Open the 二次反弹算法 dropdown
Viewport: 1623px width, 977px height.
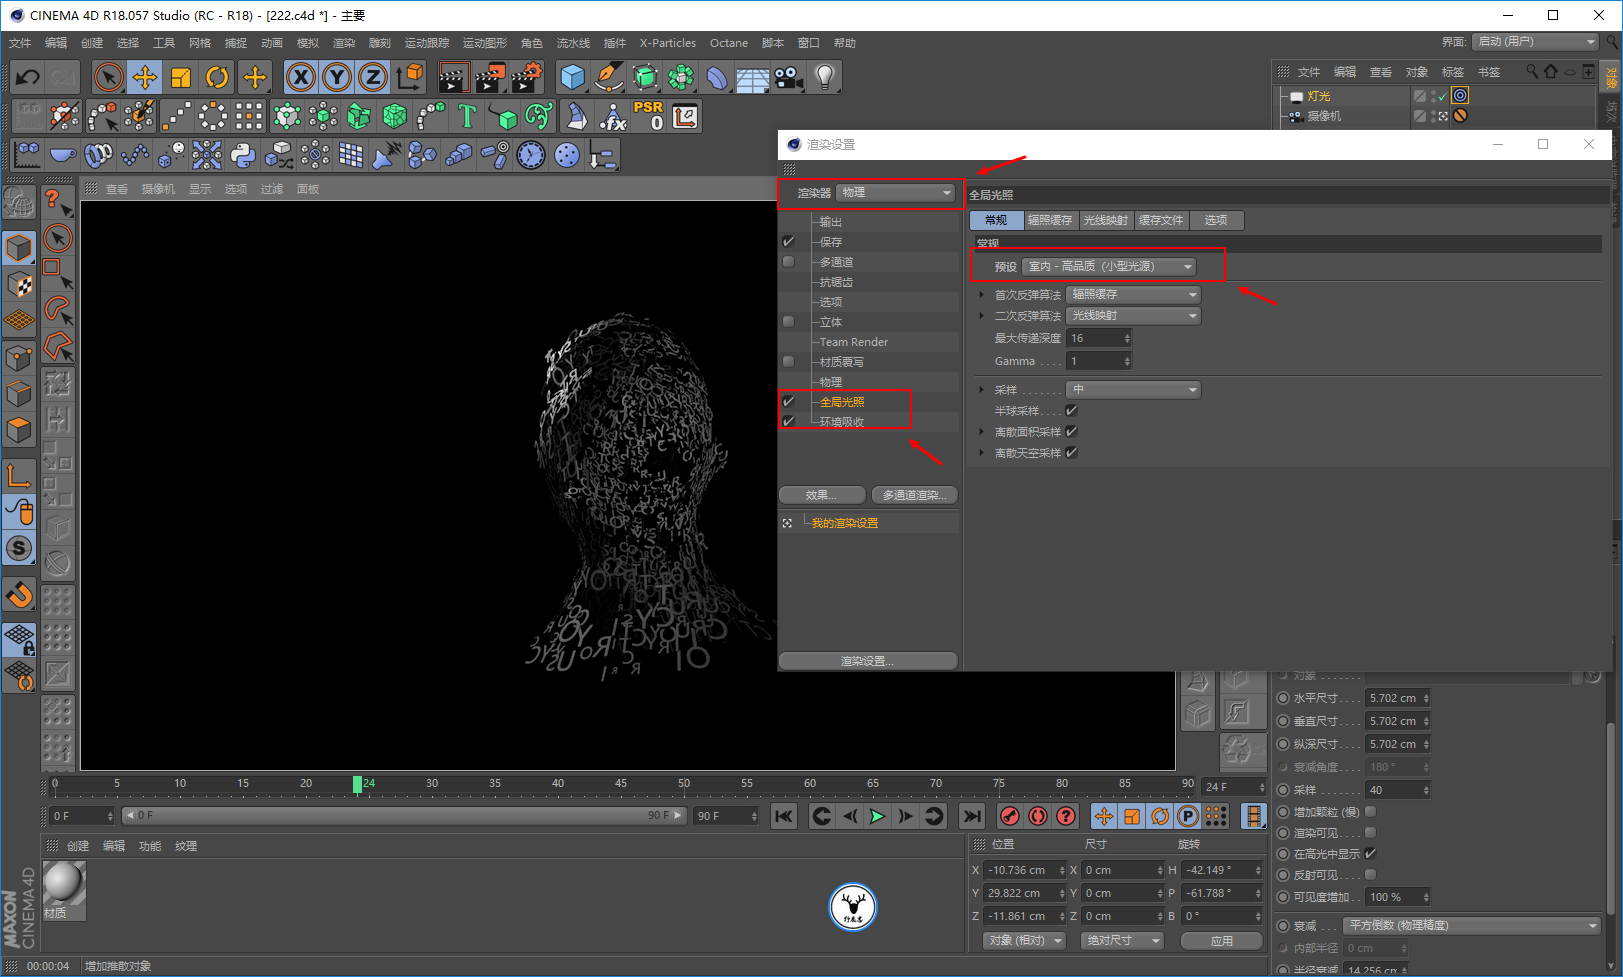click(x=1133, y=316)
